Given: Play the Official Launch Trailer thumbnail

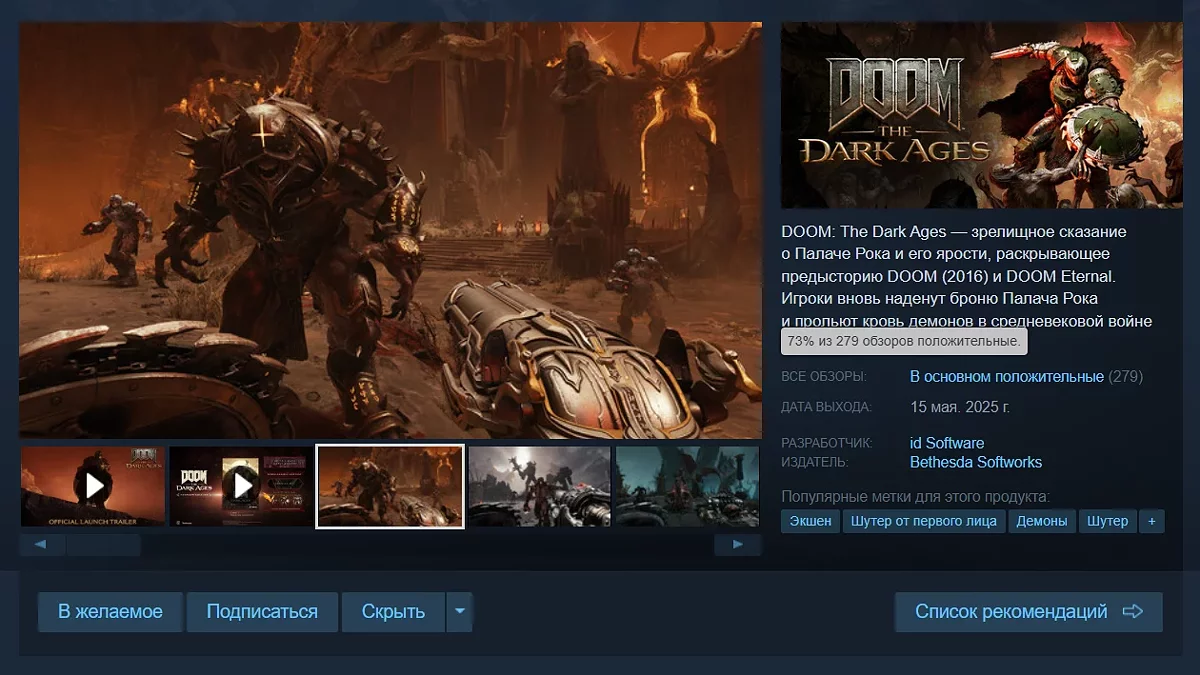Looking at the screenshot, I should (93, 486).
